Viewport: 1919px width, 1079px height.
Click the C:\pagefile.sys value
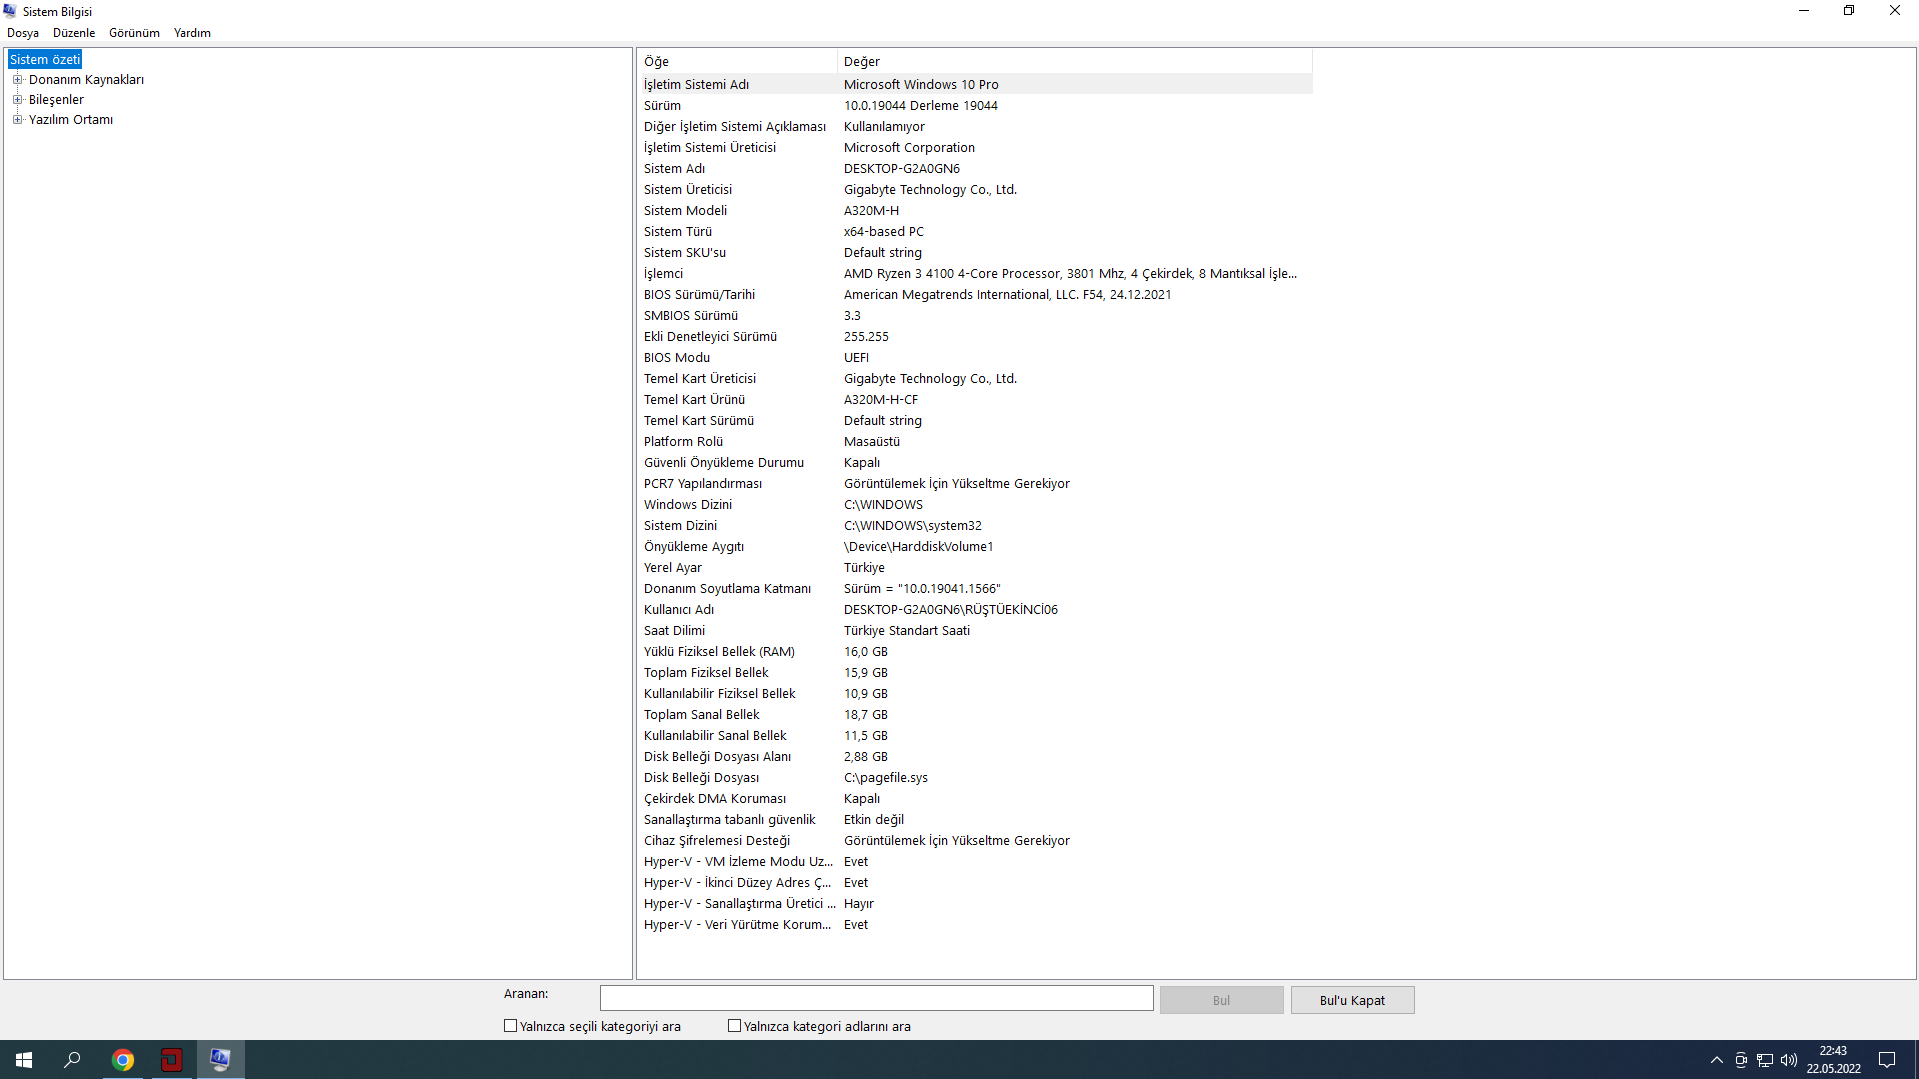886,778
